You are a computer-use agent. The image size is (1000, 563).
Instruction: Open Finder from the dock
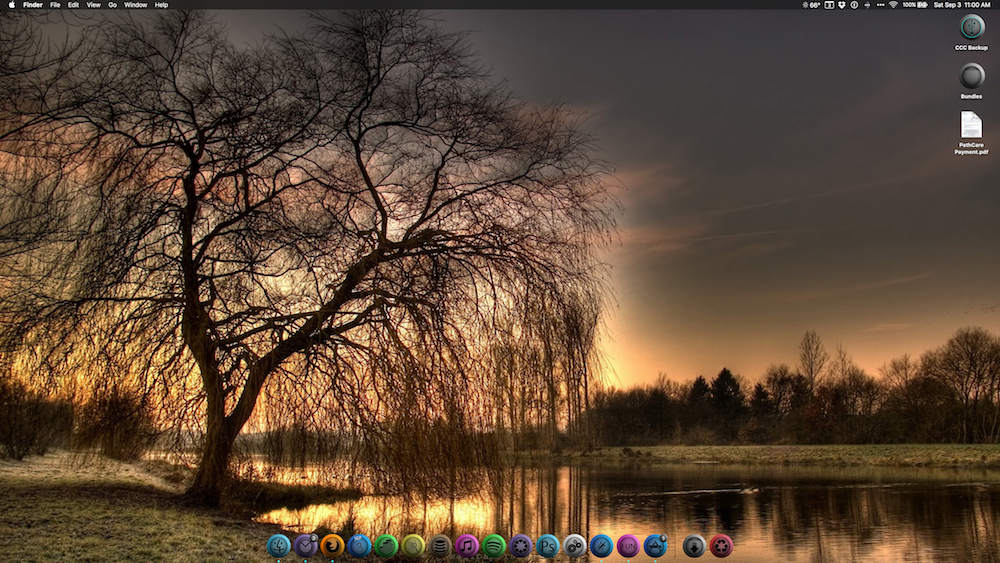point(279,546)
